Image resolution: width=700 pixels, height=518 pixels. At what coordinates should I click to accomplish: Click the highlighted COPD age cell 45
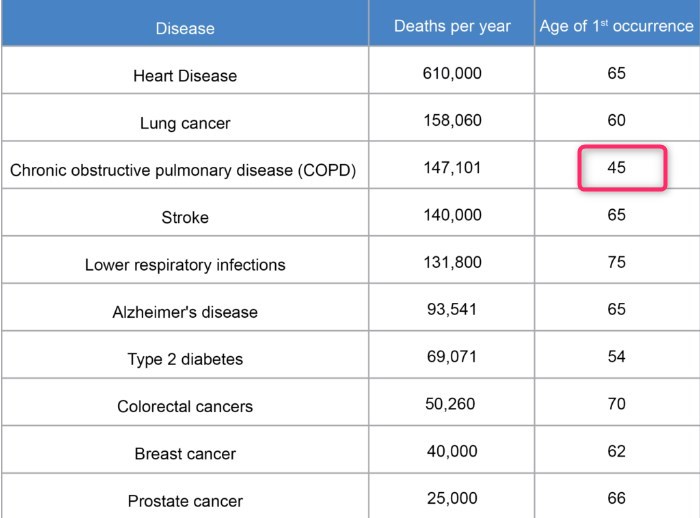click(x=617, y=168)
